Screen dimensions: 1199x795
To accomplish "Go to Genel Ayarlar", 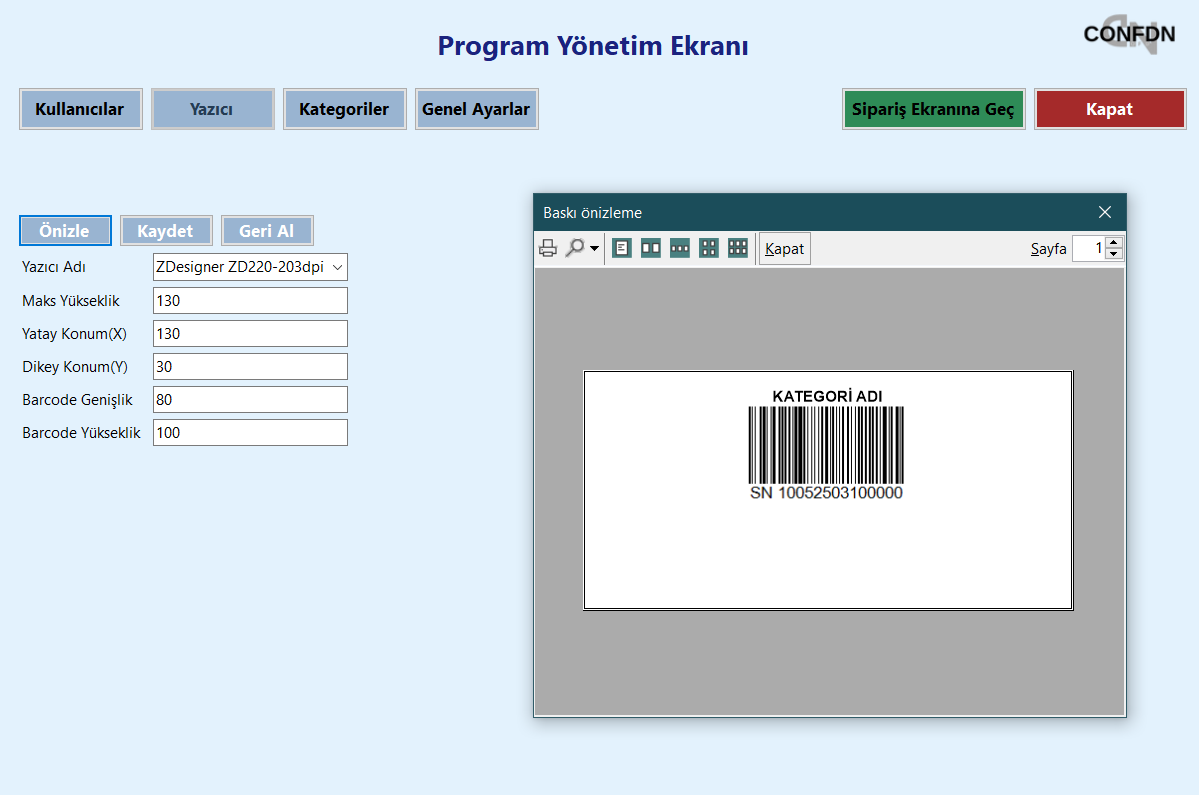I will point(476,109).
